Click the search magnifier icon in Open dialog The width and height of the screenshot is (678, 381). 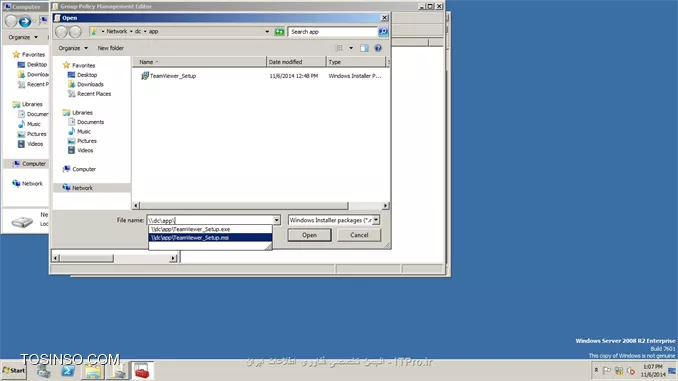point(383,32)
